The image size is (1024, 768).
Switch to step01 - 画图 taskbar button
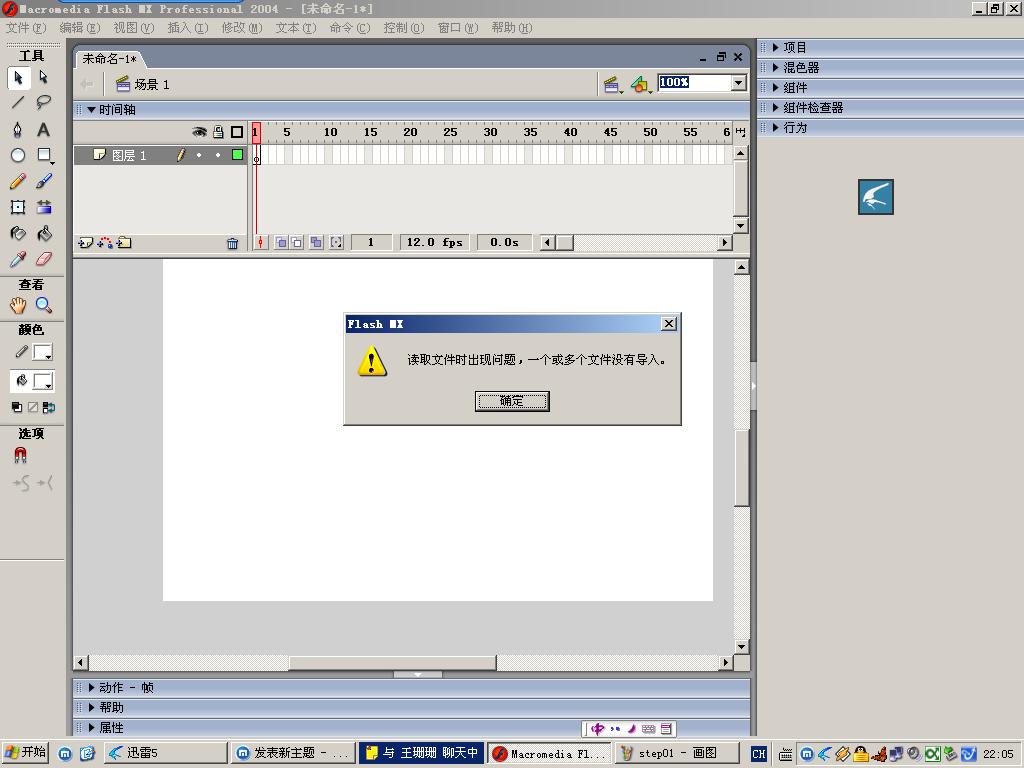pos(677,753)
